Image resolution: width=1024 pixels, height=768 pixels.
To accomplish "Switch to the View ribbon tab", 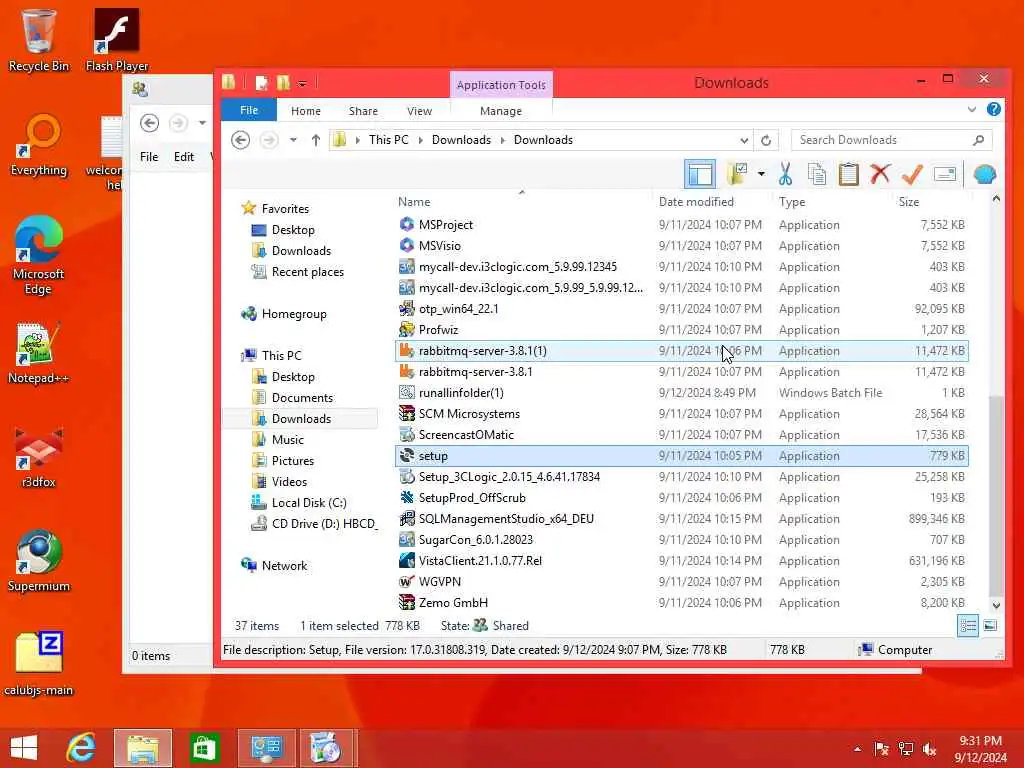I will (419, 111).
